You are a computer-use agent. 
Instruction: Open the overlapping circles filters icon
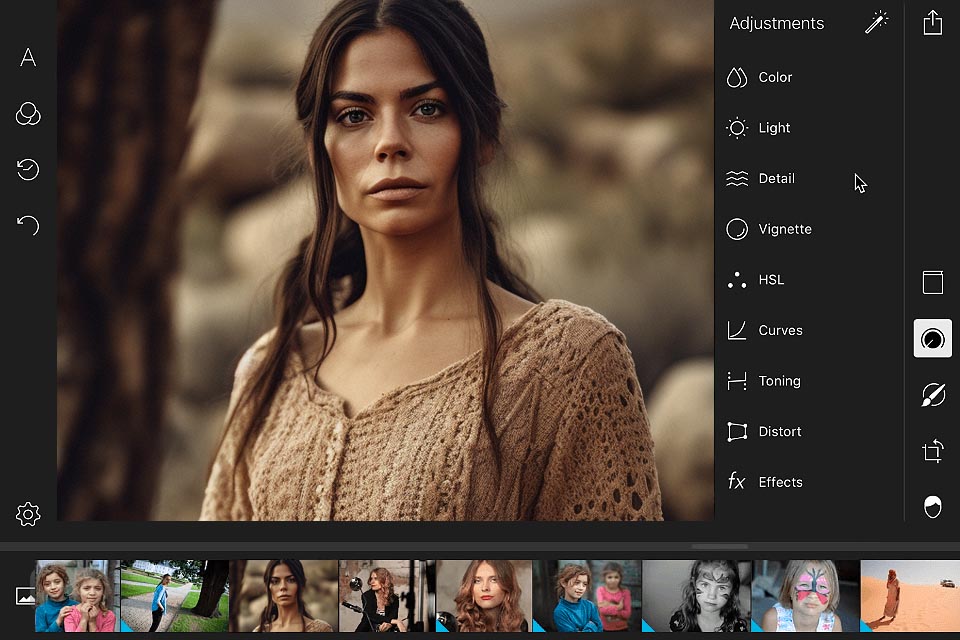(28, 113)
